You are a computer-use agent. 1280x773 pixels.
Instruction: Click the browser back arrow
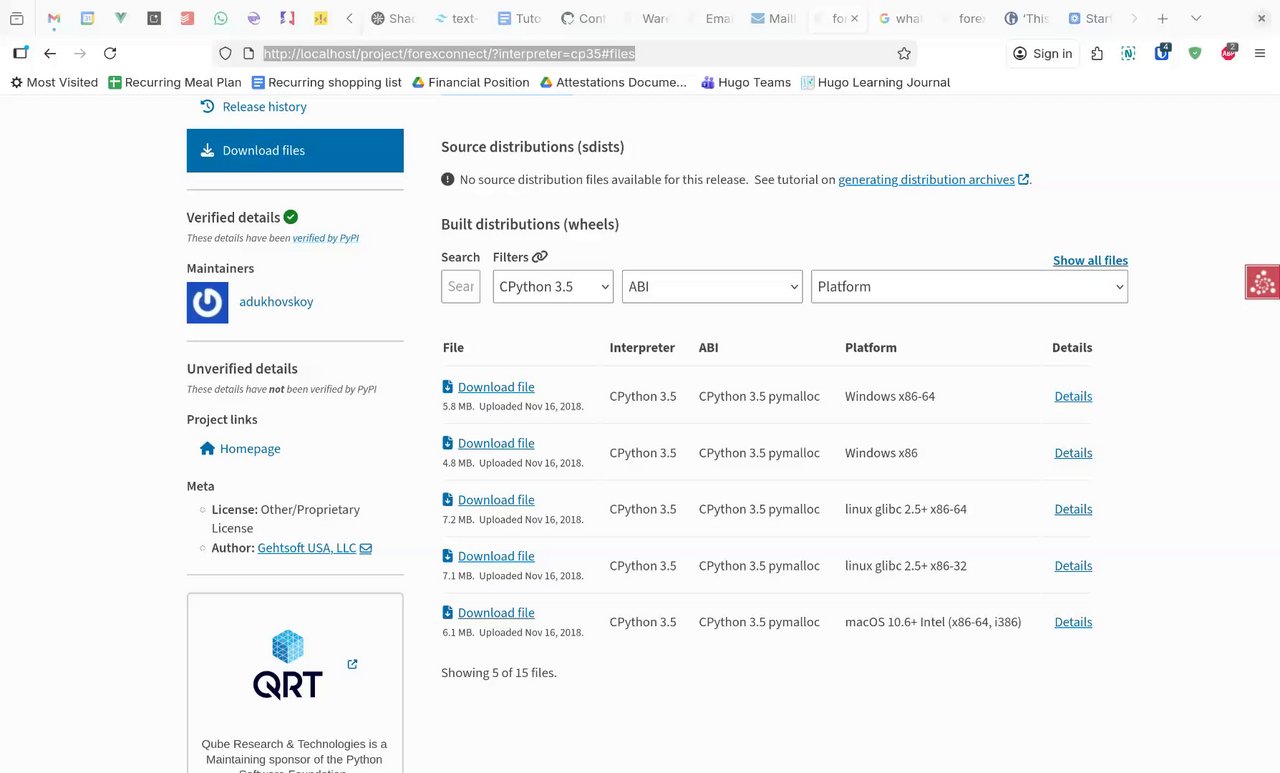coord(50,54)
